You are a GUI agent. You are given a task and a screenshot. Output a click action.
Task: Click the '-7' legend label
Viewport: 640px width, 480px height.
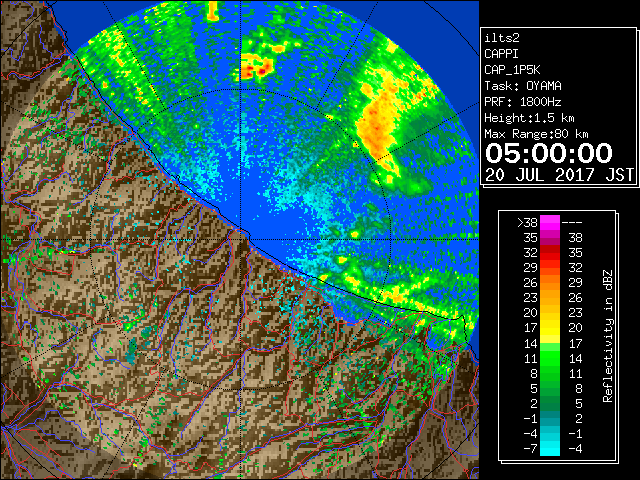(530, 448)
